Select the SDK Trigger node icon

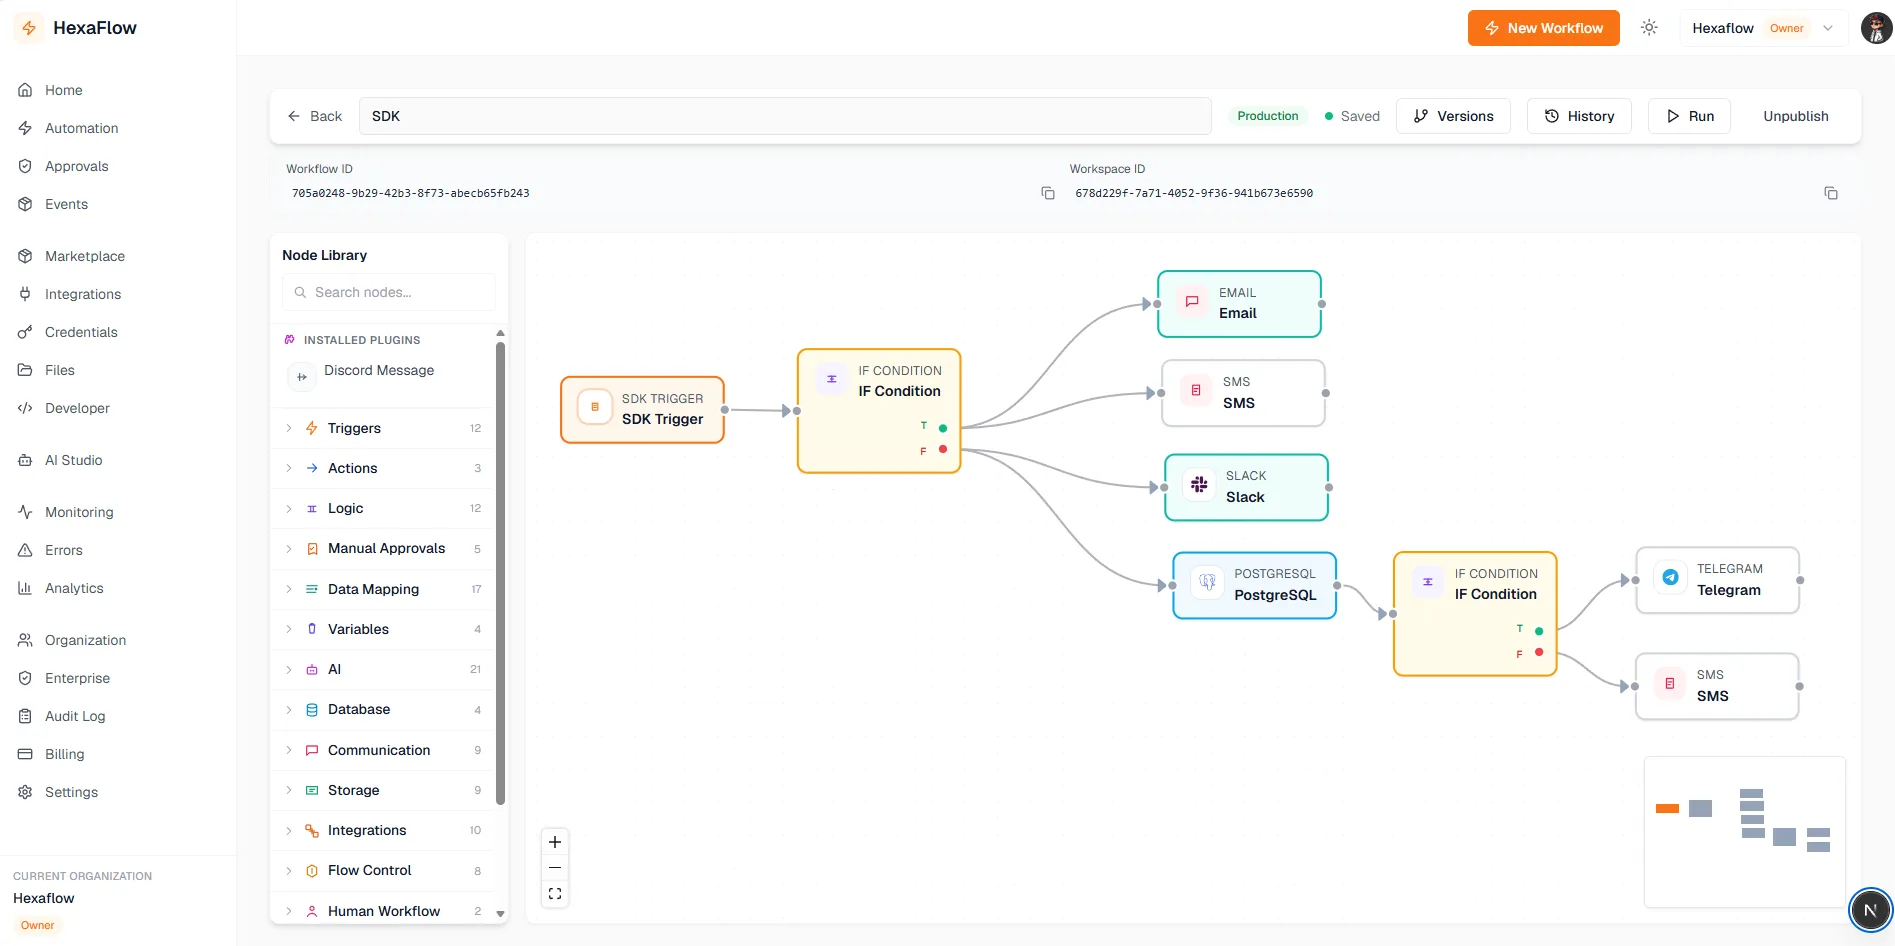point(595,407)
